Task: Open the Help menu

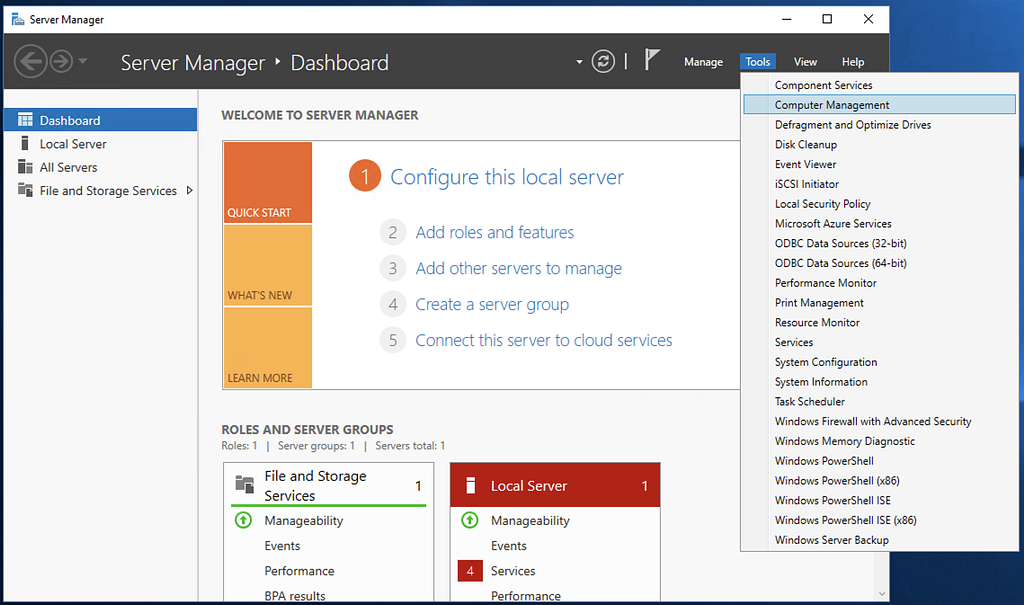Action: click(x=853, y=62)
